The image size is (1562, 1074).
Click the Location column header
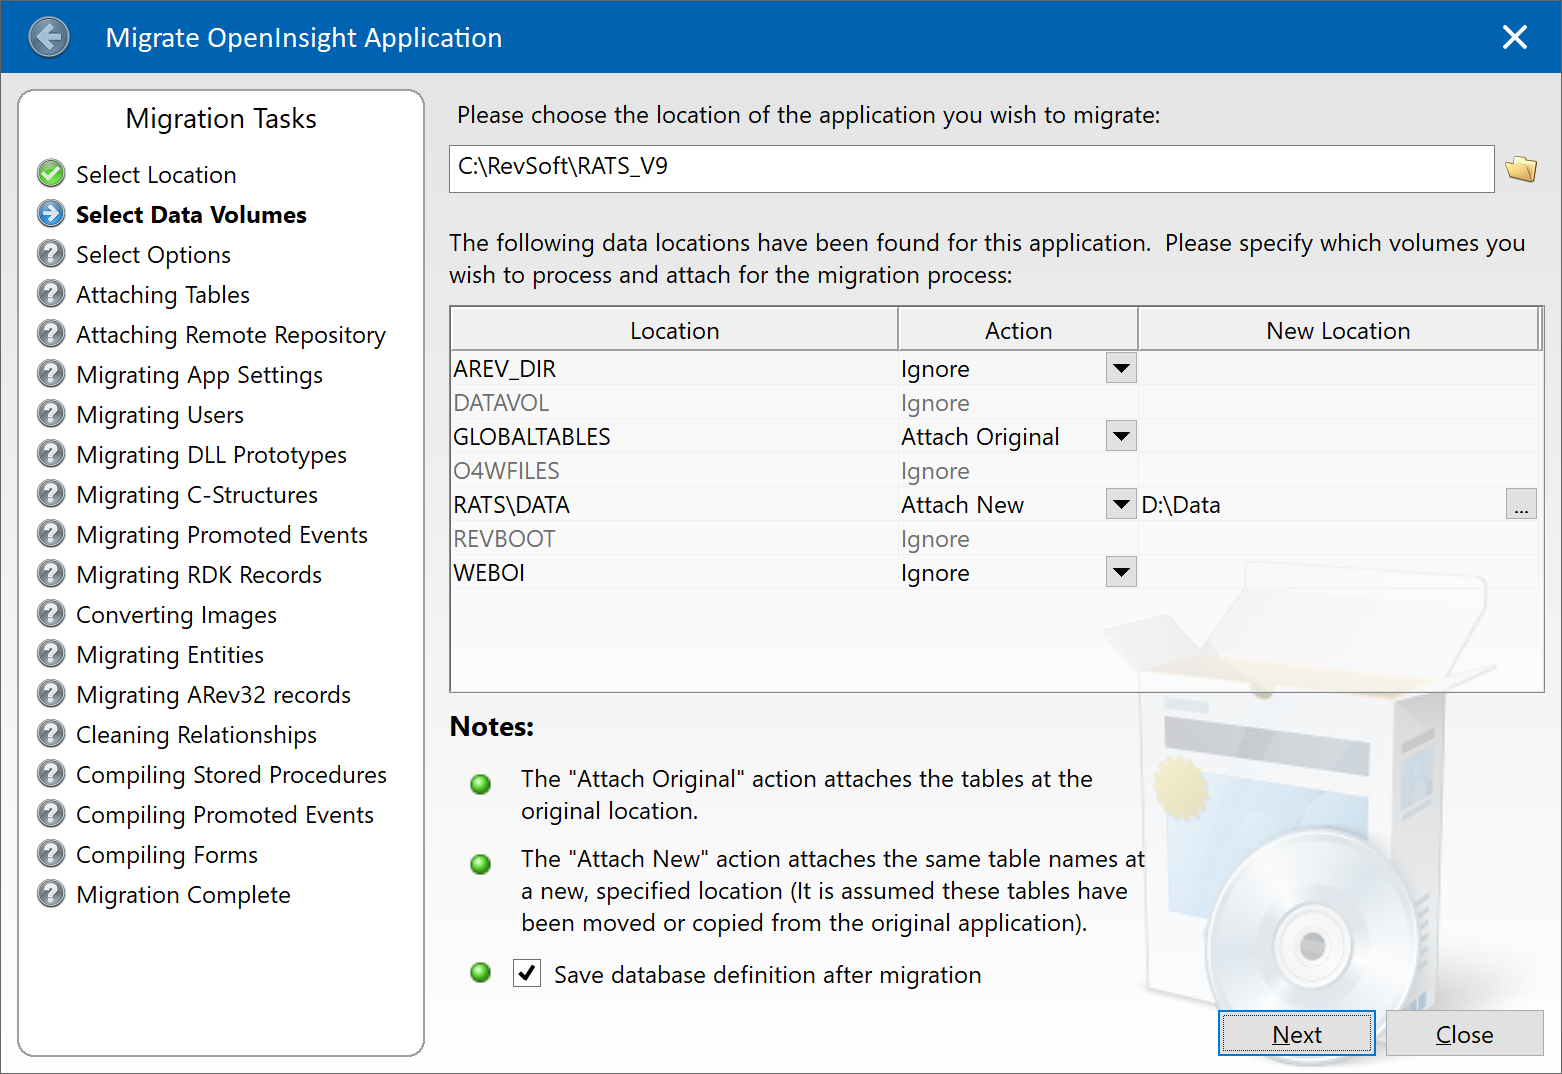[x=674, y=331]
